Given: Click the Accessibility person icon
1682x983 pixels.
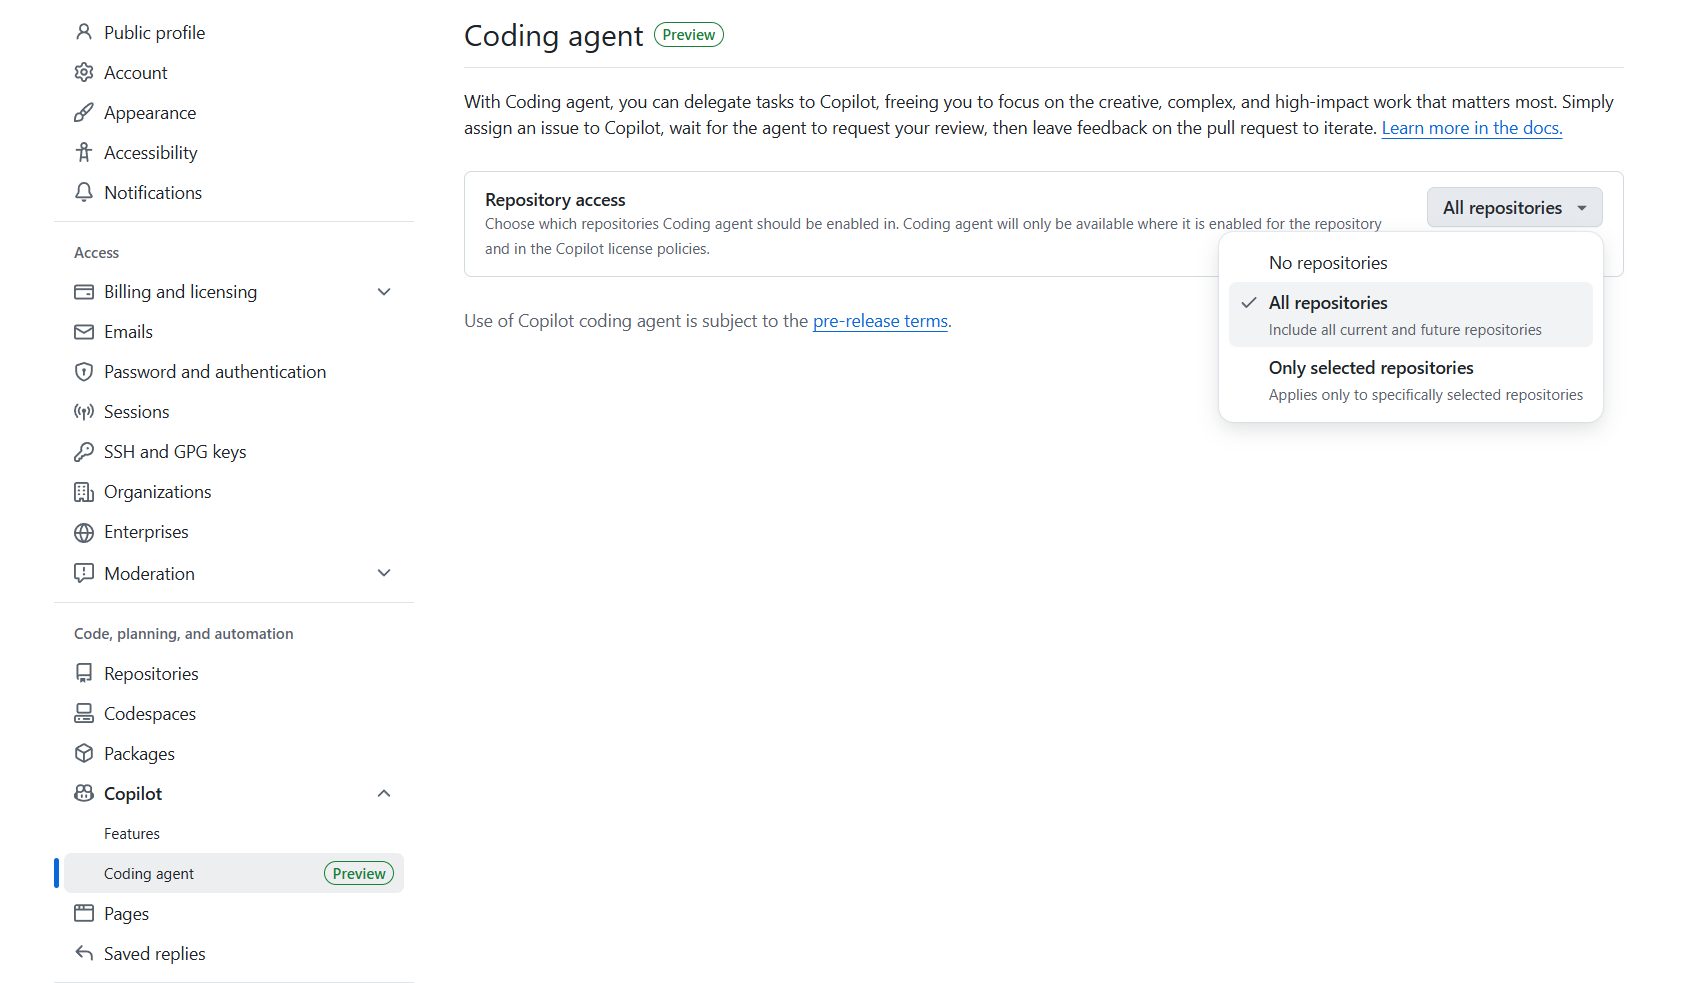Looking at the screenshot, I should [x=84, y=152].
